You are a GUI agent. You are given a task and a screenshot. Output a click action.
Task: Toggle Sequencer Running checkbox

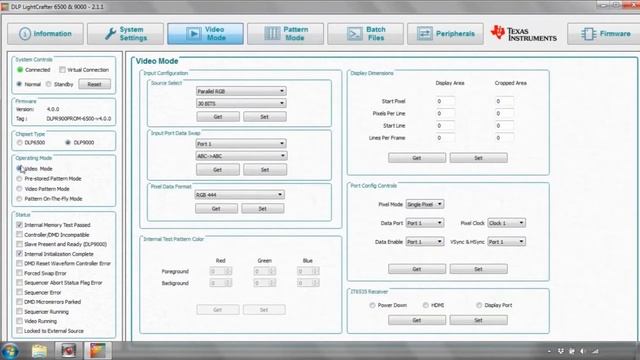click(x=19, y=311)
